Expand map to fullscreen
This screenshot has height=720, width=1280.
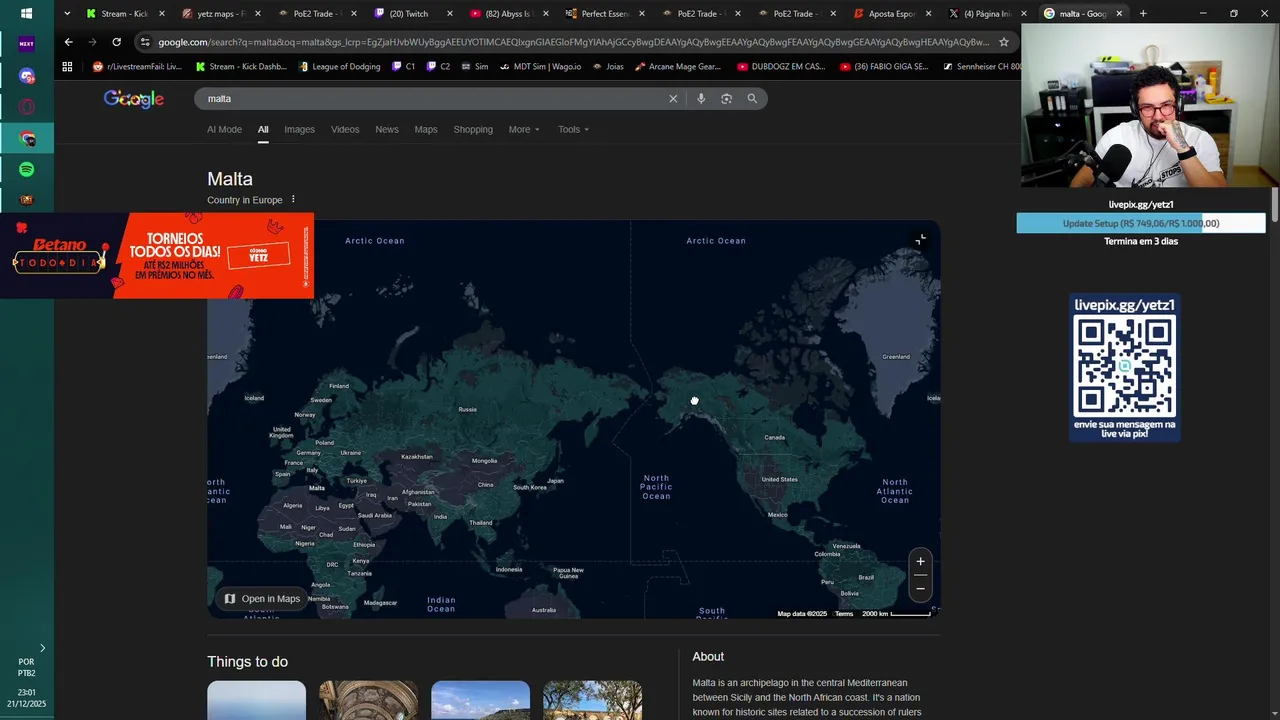tap(920, 239)
